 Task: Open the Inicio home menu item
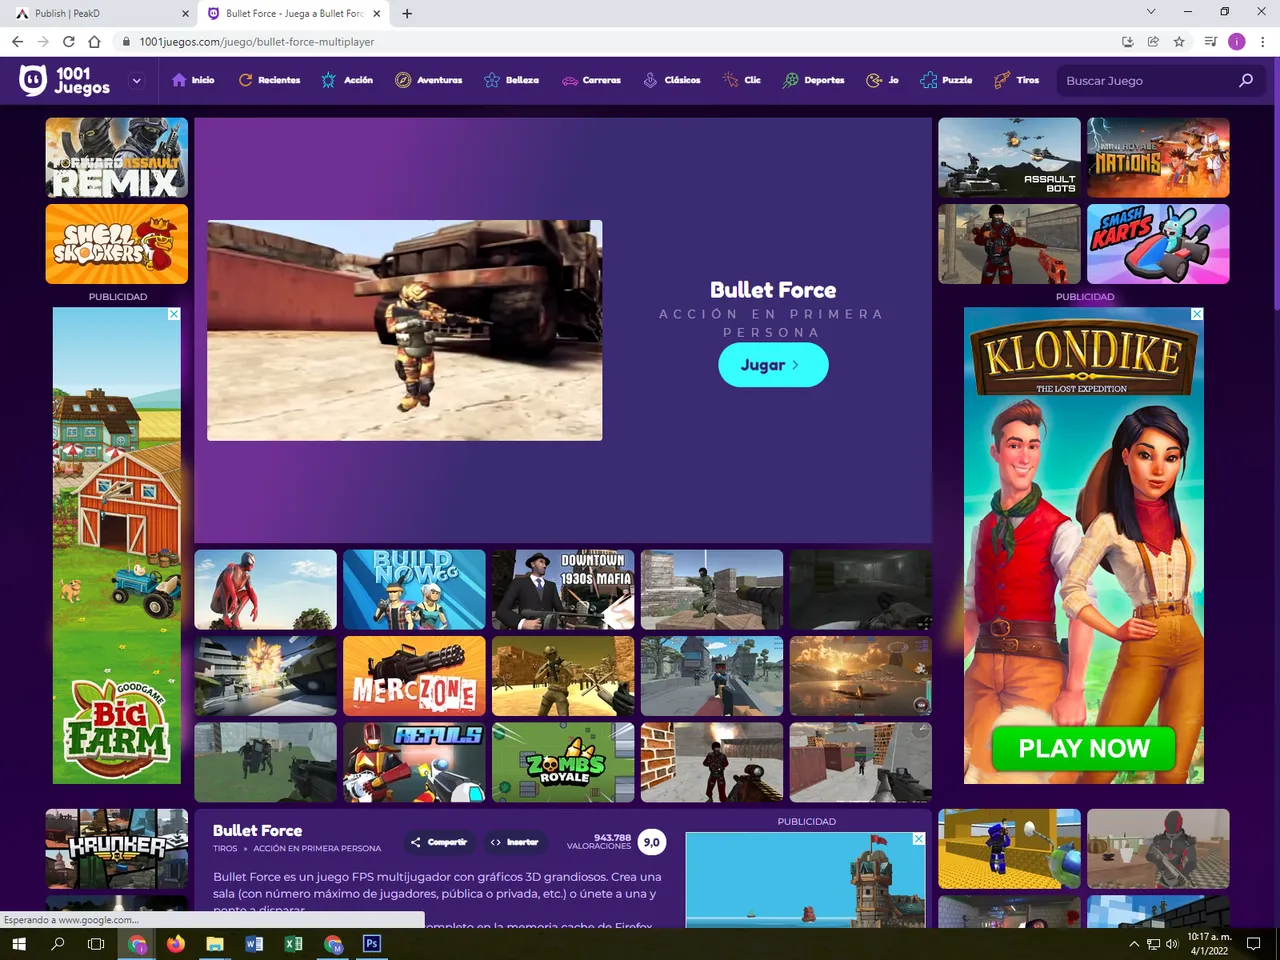click(193, 80)
